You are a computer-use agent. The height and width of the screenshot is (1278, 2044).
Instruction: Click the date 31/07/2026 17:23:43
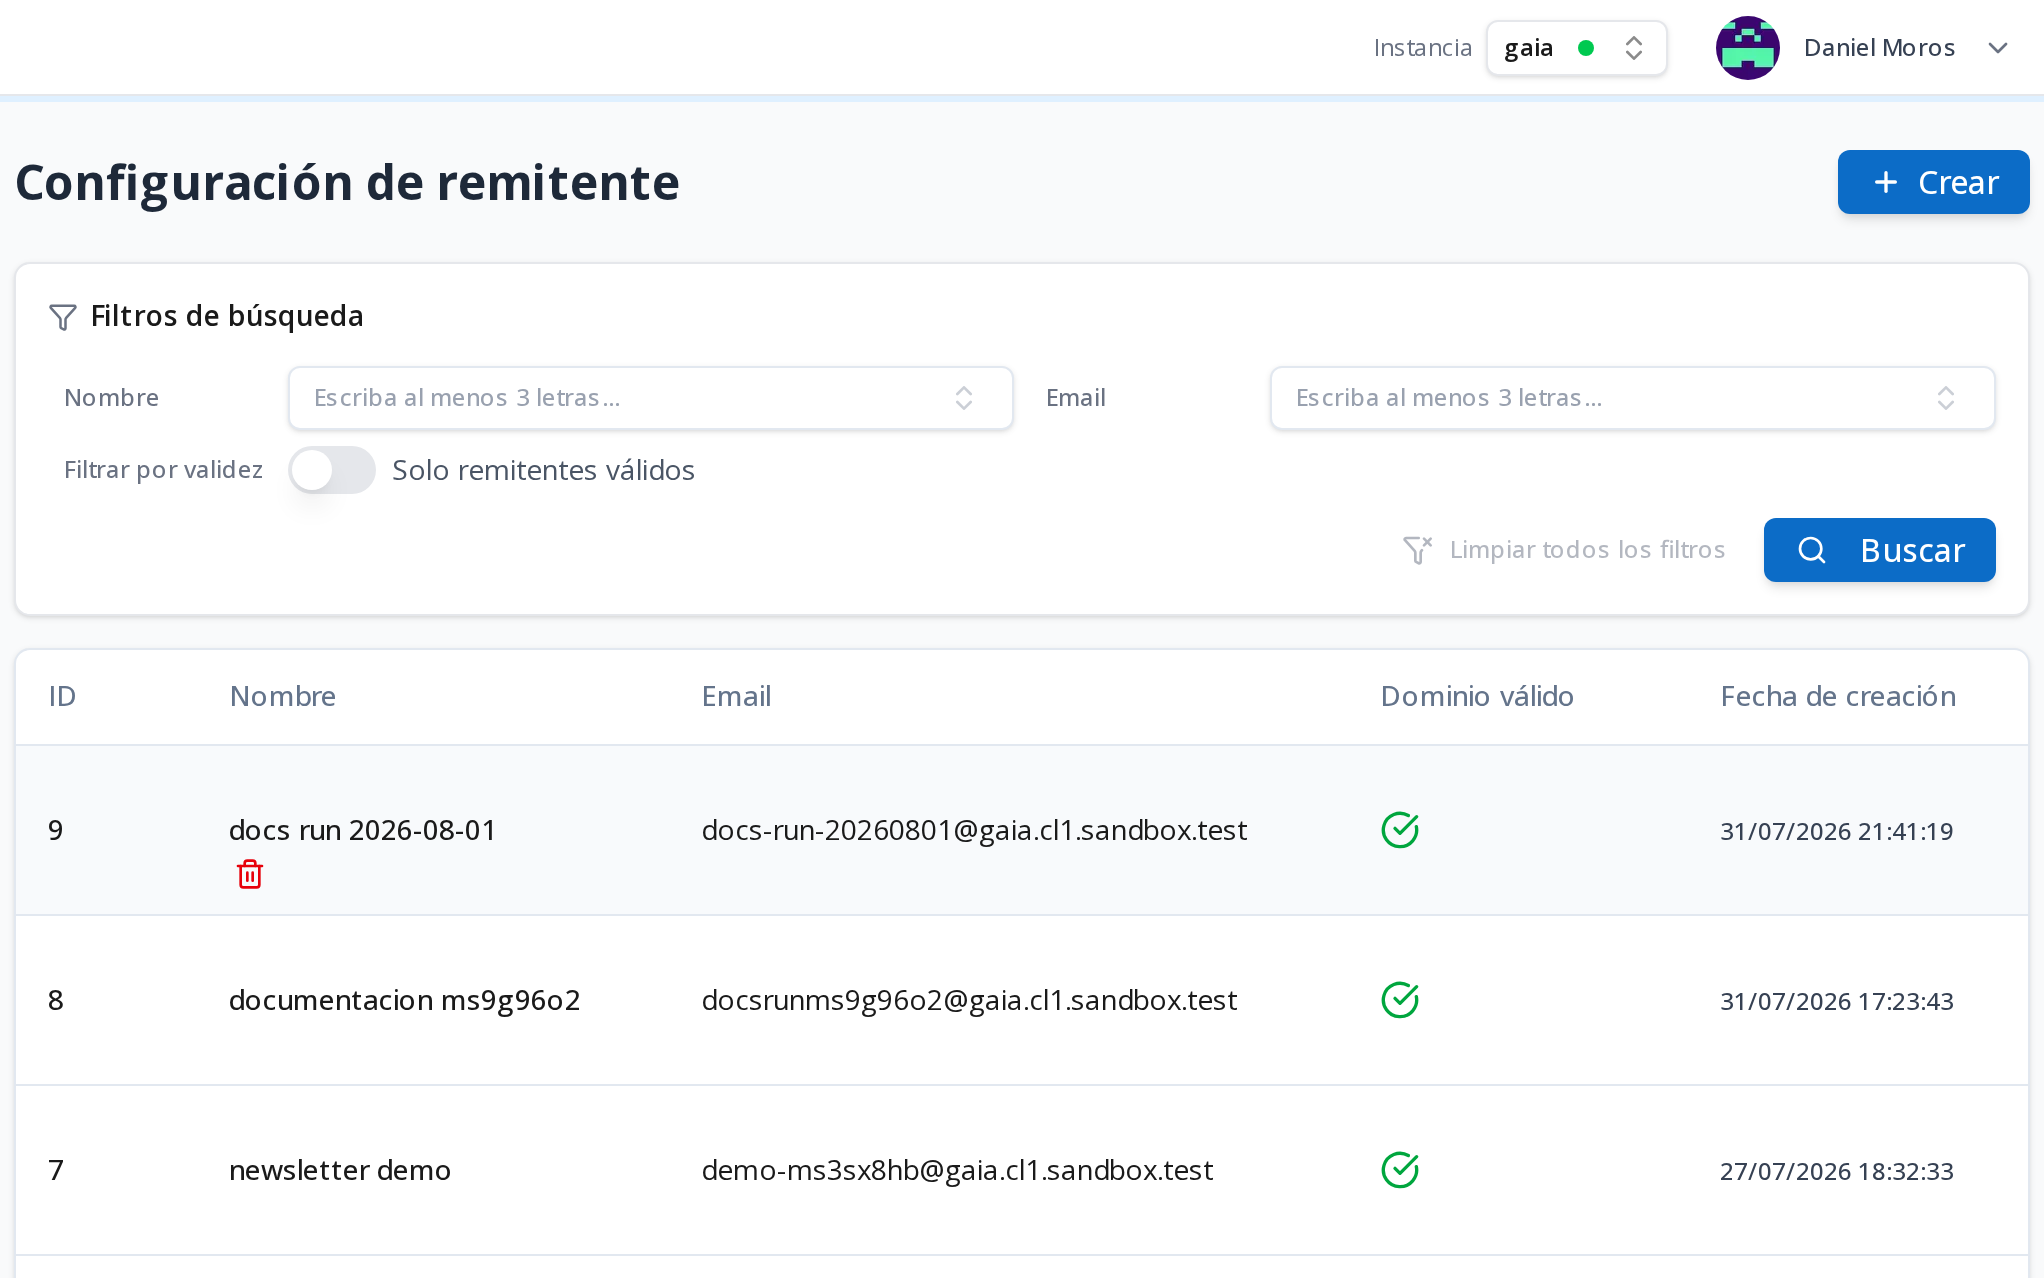click(x=1836, y=1001)
